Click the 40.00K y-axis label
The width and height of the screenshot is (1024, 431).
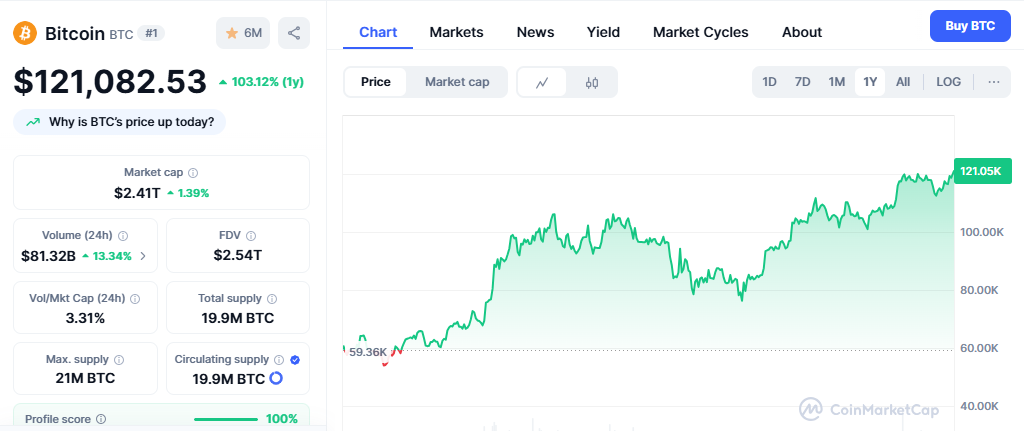[979, 406]
